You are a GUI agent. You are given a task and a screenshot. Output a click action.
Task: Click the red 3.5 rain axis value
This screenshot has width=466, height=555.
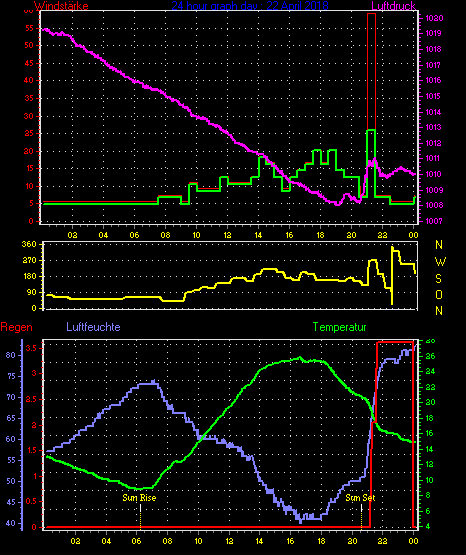point(31,348)
